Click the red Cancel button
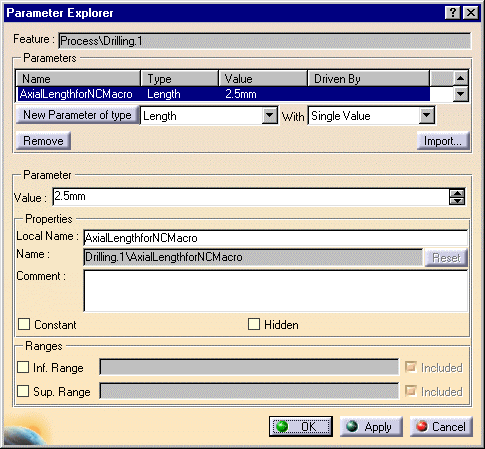This screenshot has height=449, width=485. (x=441, y=426)
